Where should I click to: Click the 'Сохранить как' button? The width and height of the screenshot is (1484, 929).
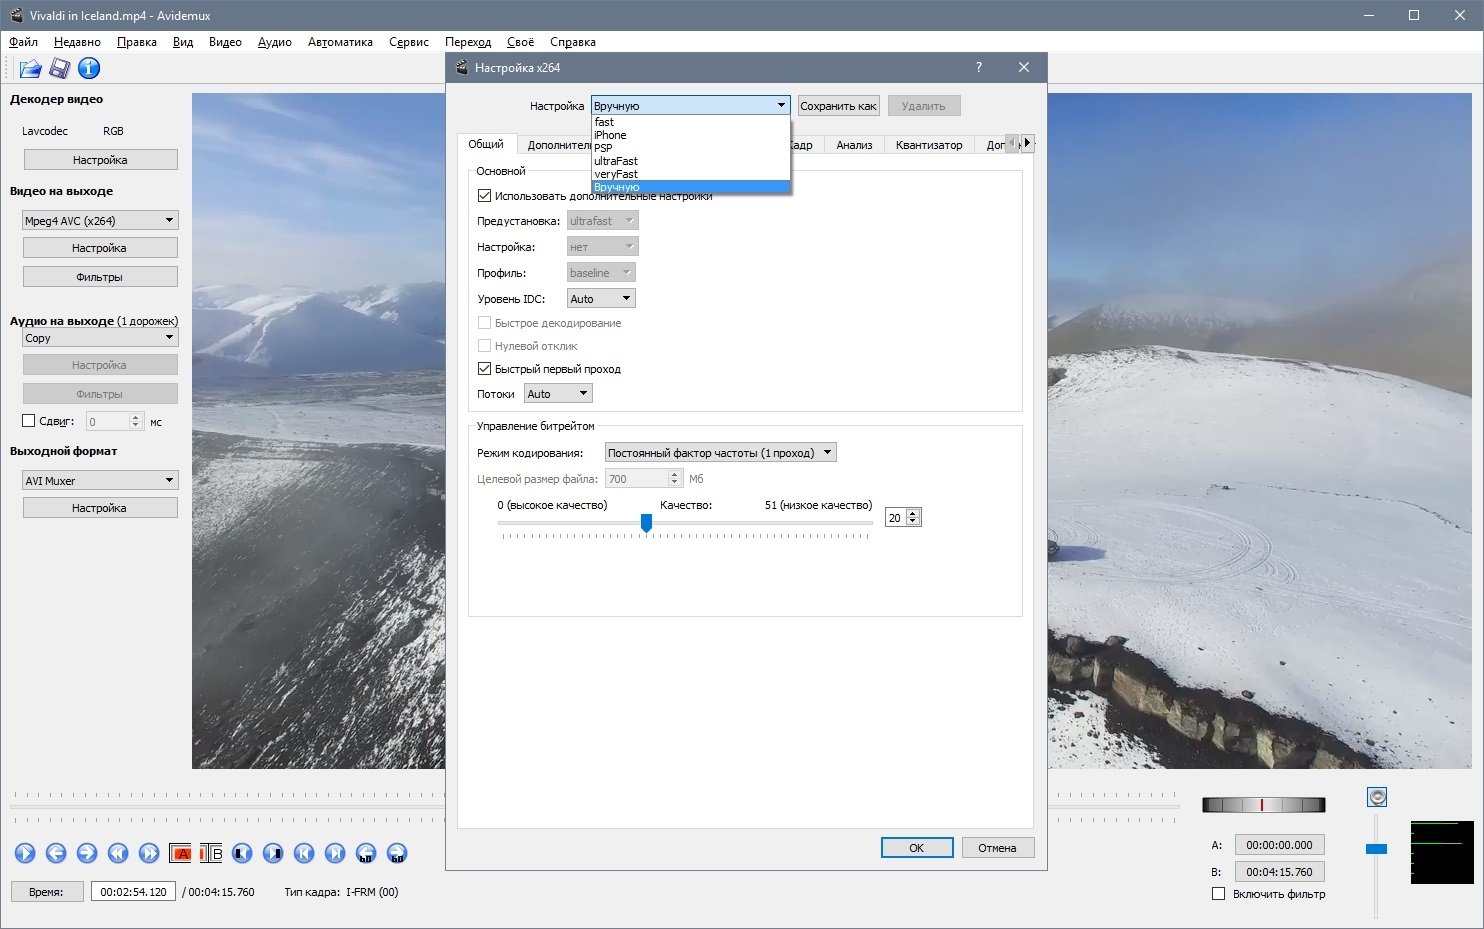(838, 106)
